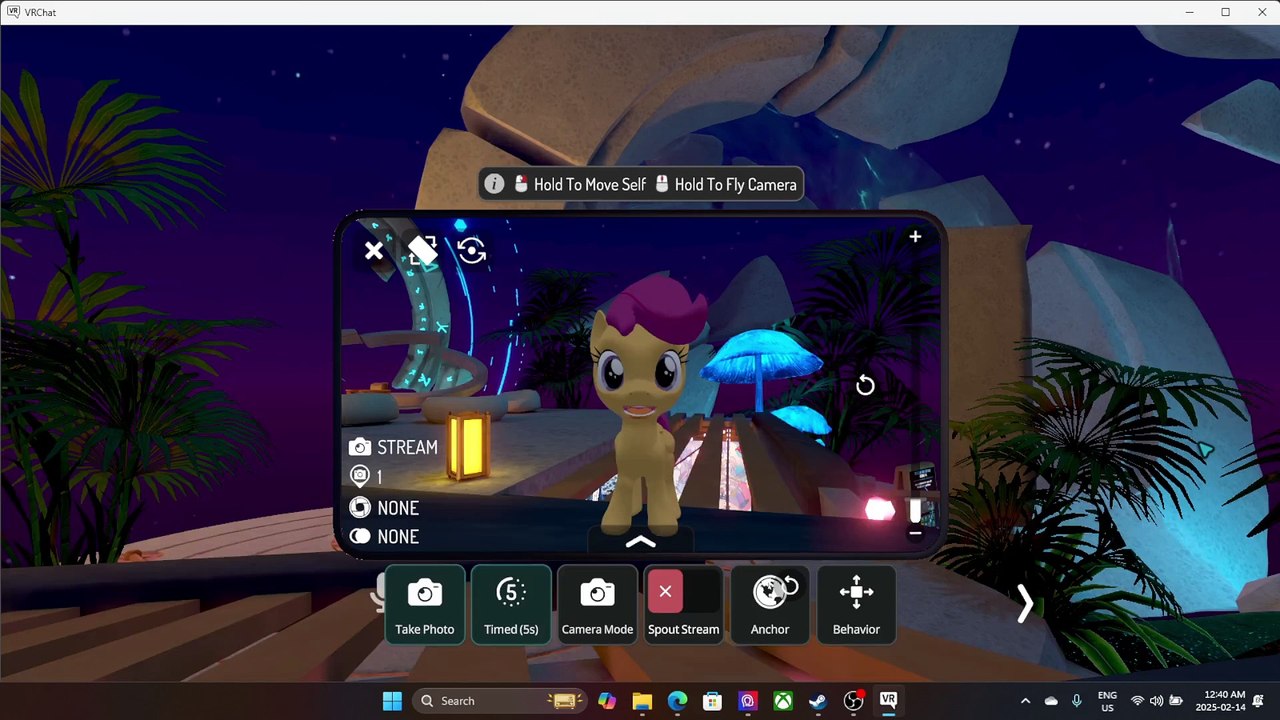The height and width of the screenshot is (720, 1280).
Task: Click the microphone icon beside Take Photo
Action: pyautogui.click(x=379, y=592)
